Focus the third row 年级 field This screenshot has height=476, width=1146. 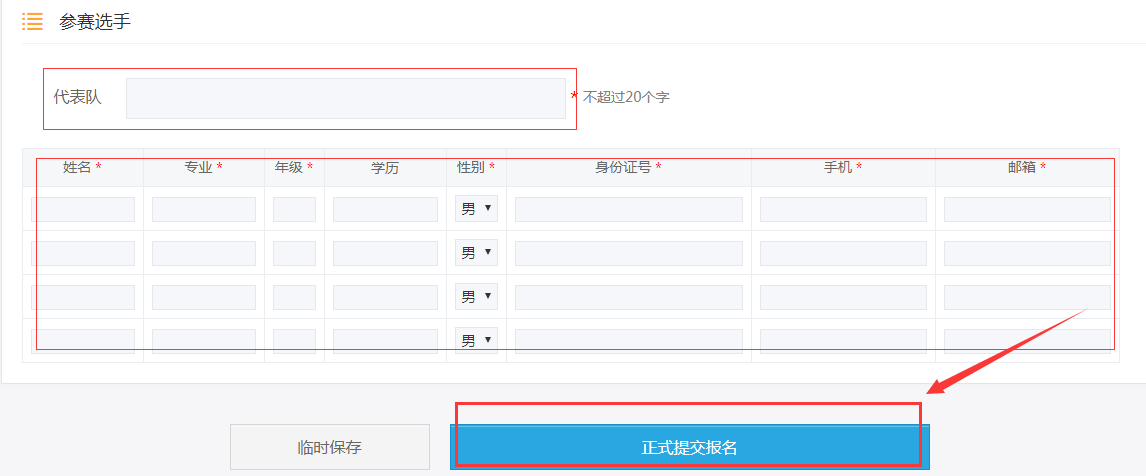295,297
